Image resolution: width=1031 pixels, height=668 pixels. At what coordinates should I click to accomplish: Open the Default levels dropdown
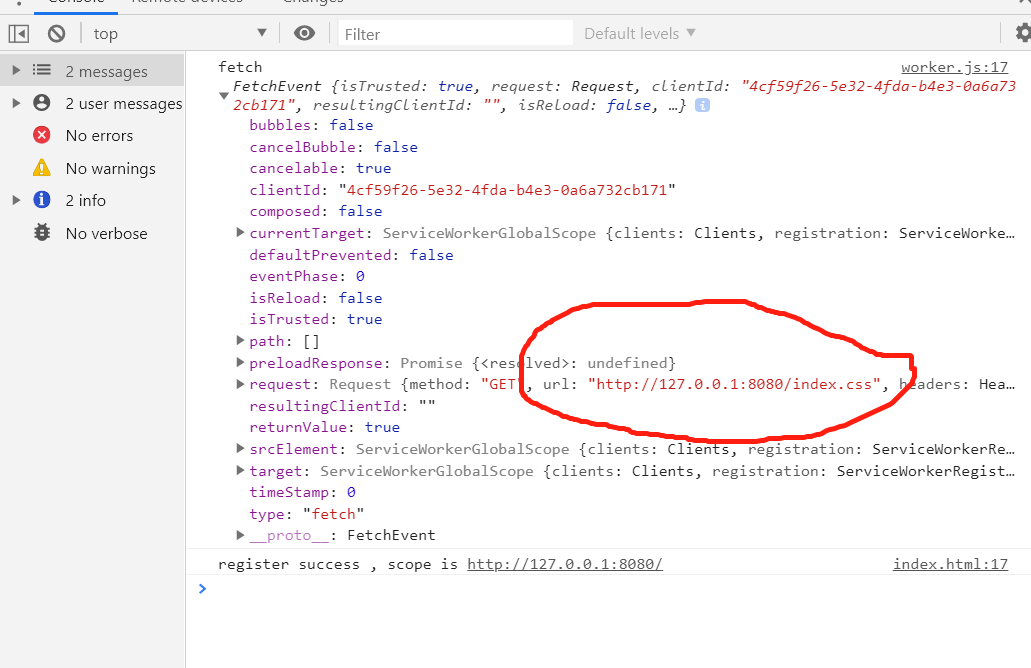coord(639,34)
